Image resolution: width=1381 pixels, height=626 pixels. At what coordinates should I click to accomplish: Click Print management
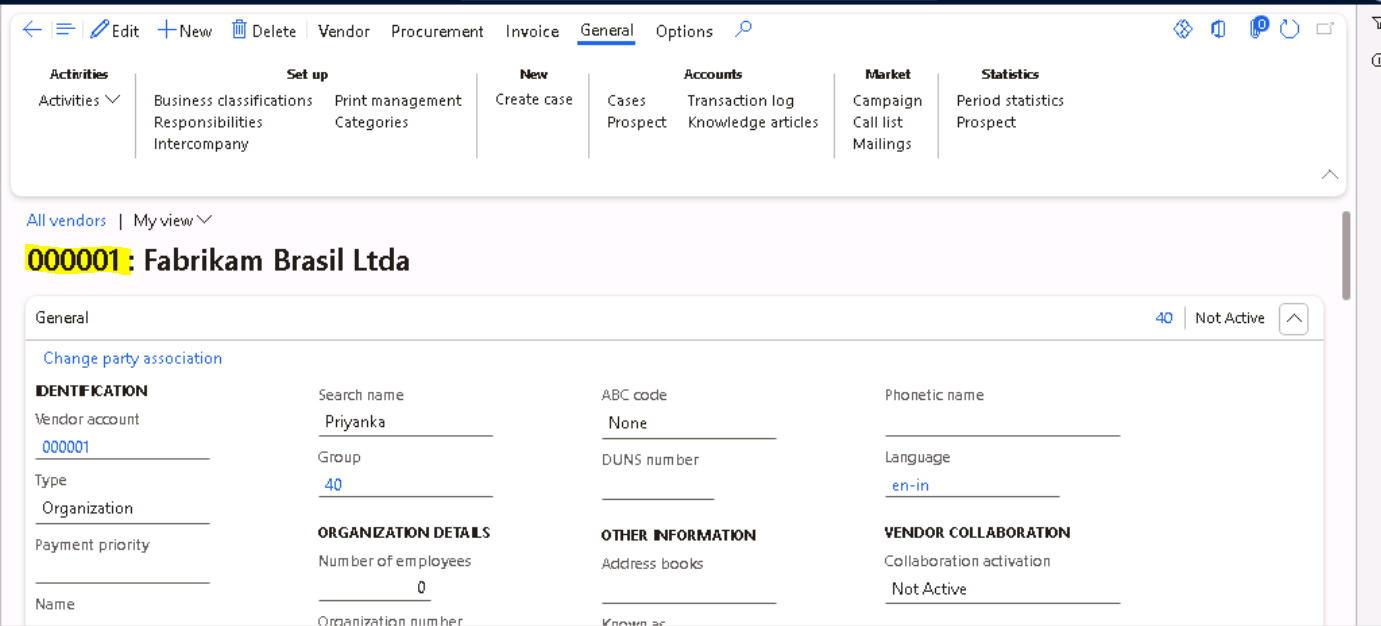pos(398,100)
